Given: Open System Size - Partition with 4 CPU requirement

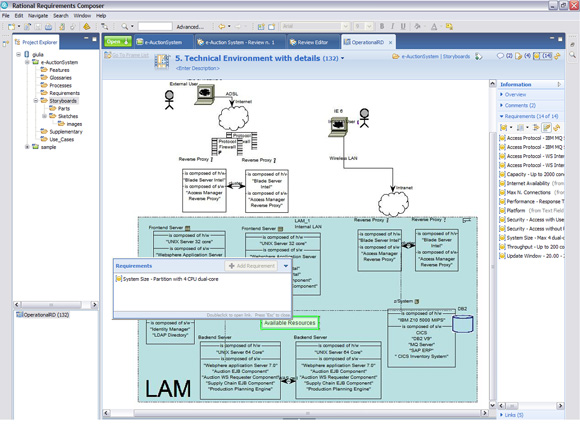Looking at the screenshot, I should tap(167, 279).
